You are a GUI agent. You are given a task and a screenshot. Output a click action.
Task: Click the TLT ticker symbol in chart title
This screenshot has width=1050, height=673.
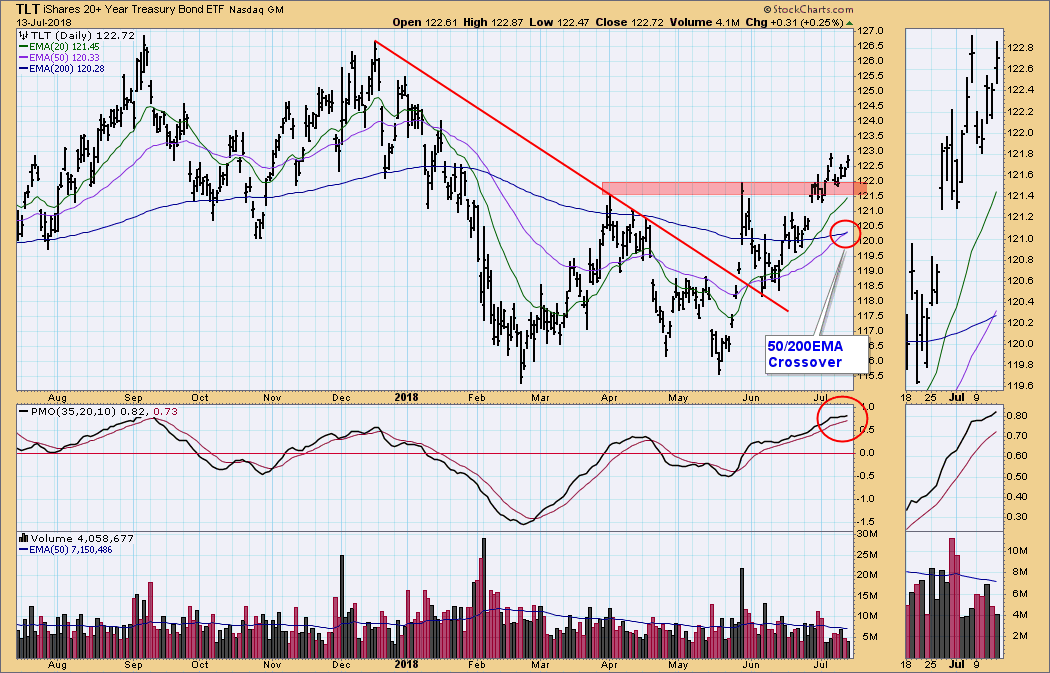tap(27, 9)
